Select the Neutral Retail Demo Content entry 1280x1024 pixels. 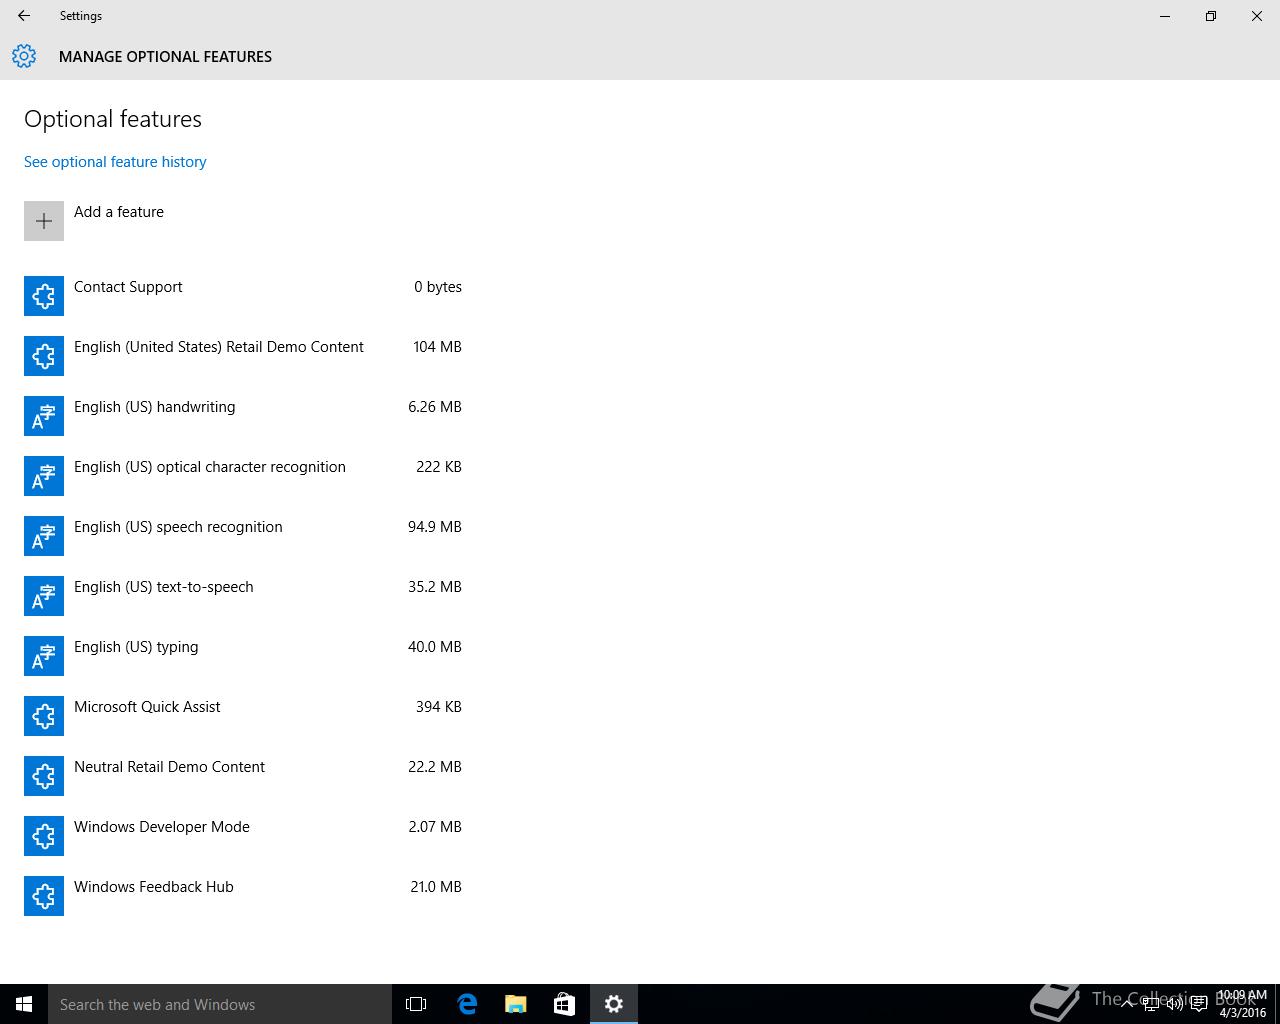(169, 767)
